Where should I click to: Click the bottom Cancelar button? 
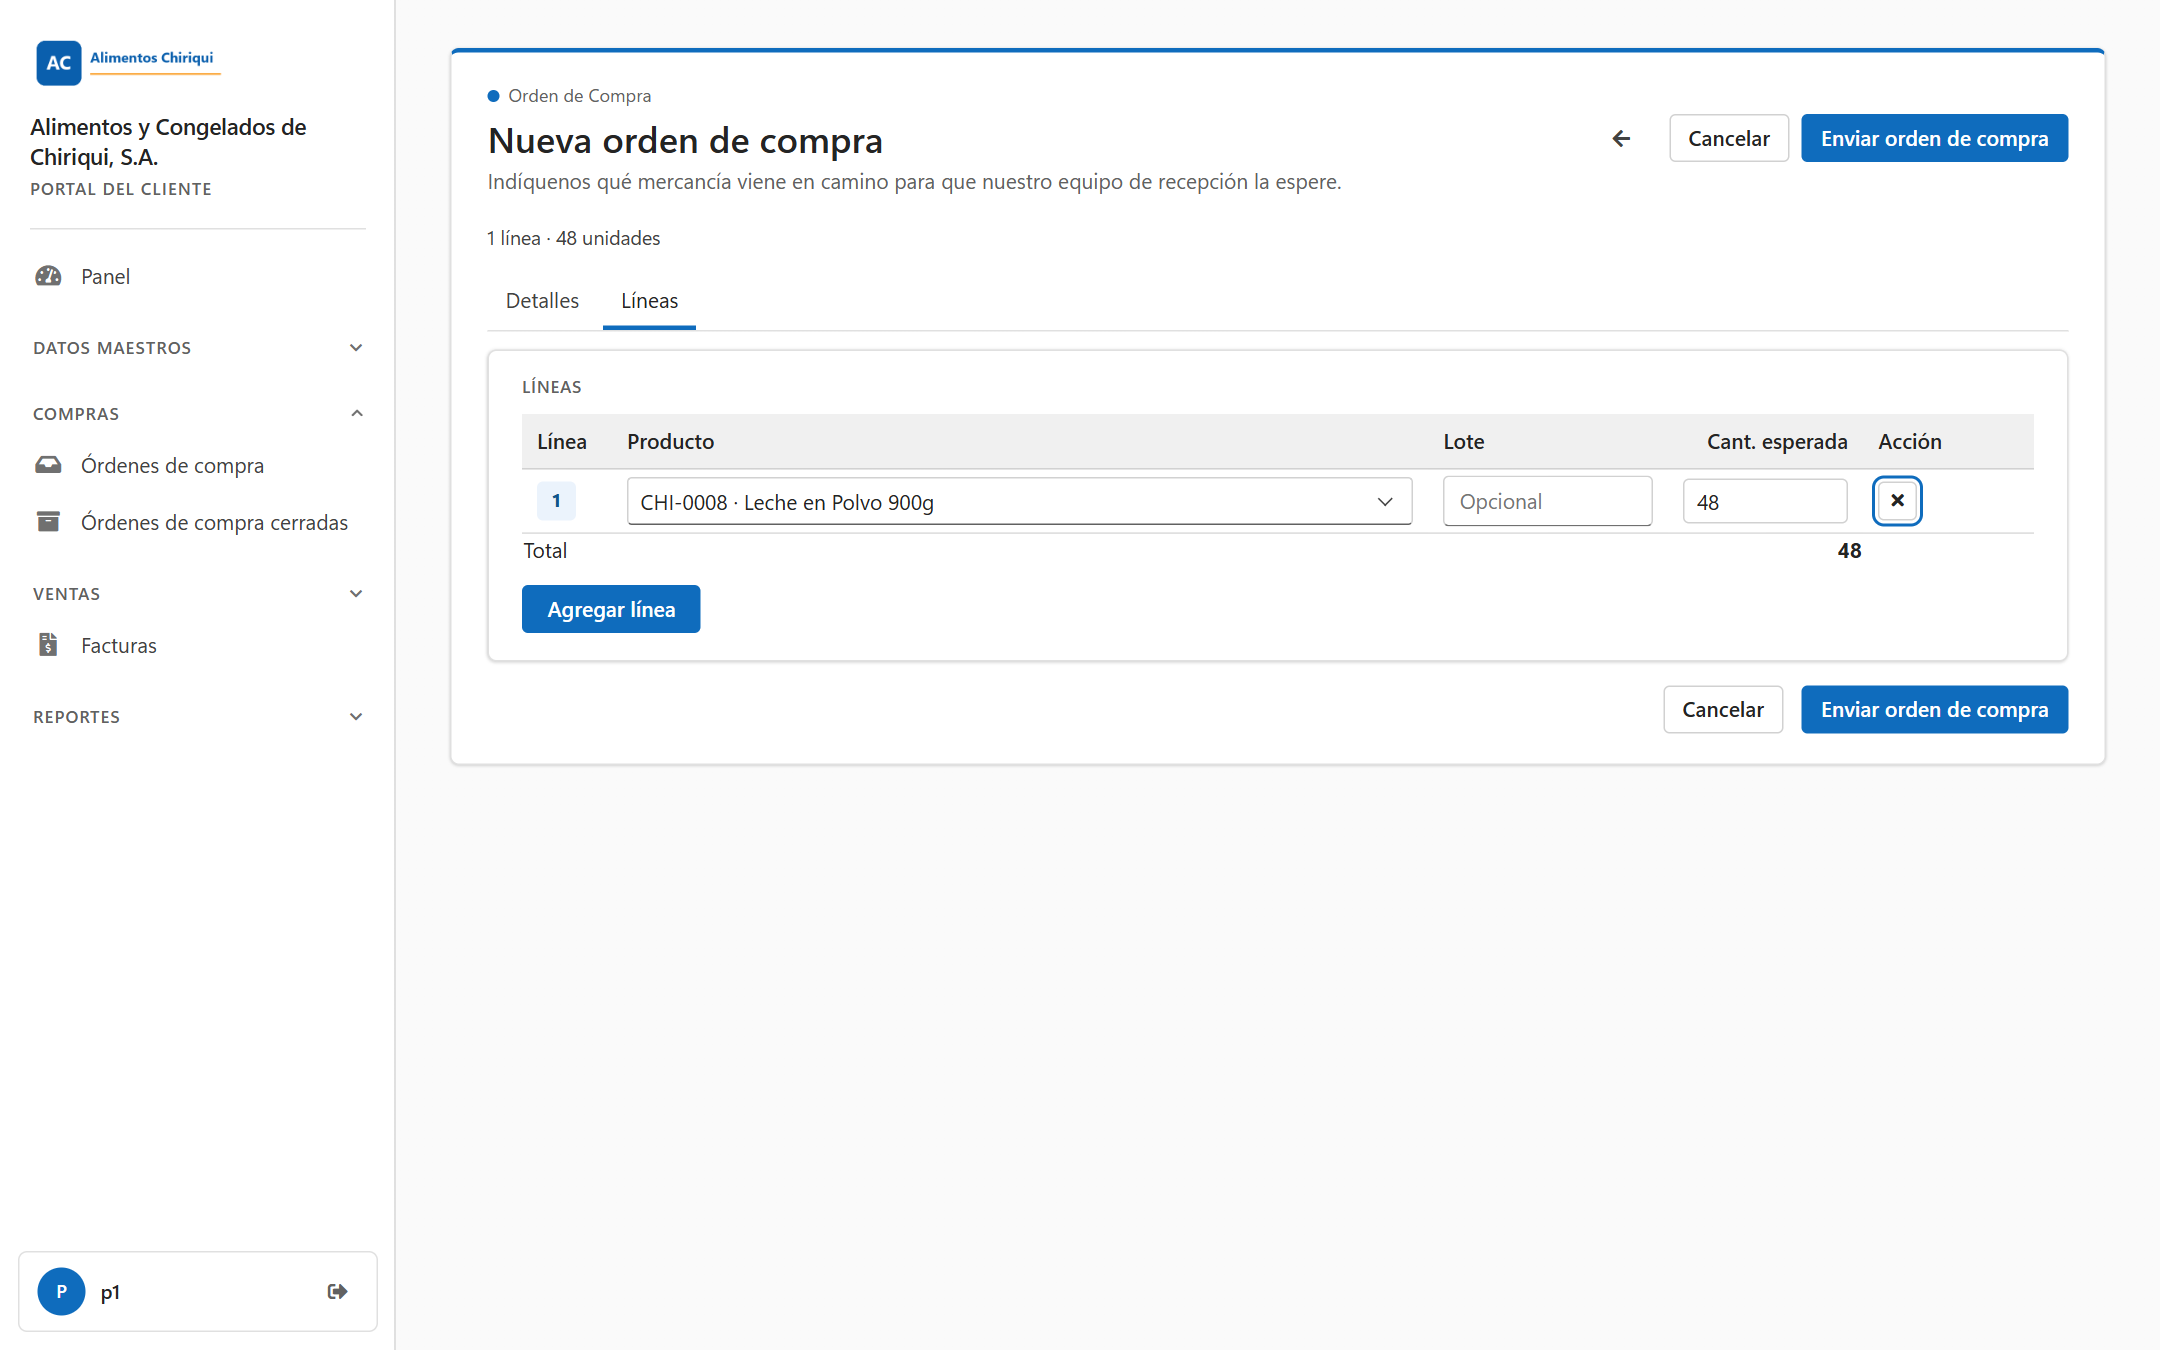click(x=1723, y=709)
